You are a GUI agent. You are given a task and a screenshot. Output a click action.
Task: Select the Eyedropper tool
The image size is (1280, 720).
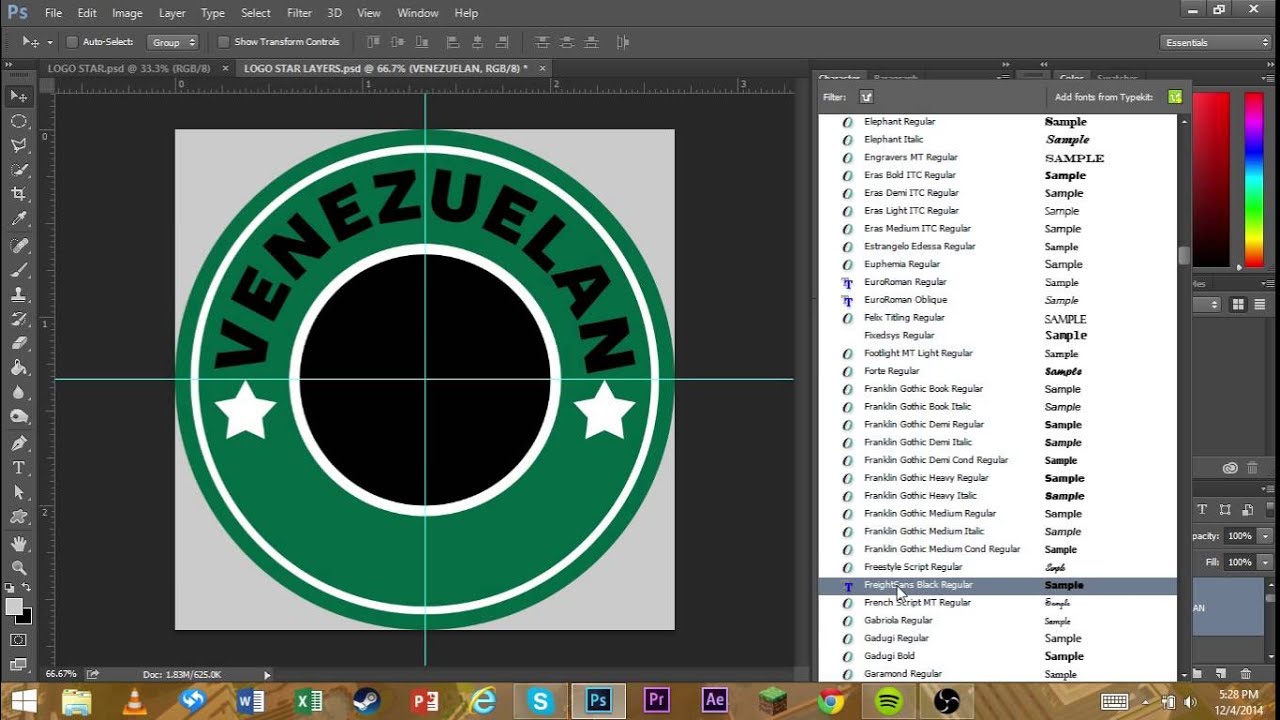click(x=19, y=220)
